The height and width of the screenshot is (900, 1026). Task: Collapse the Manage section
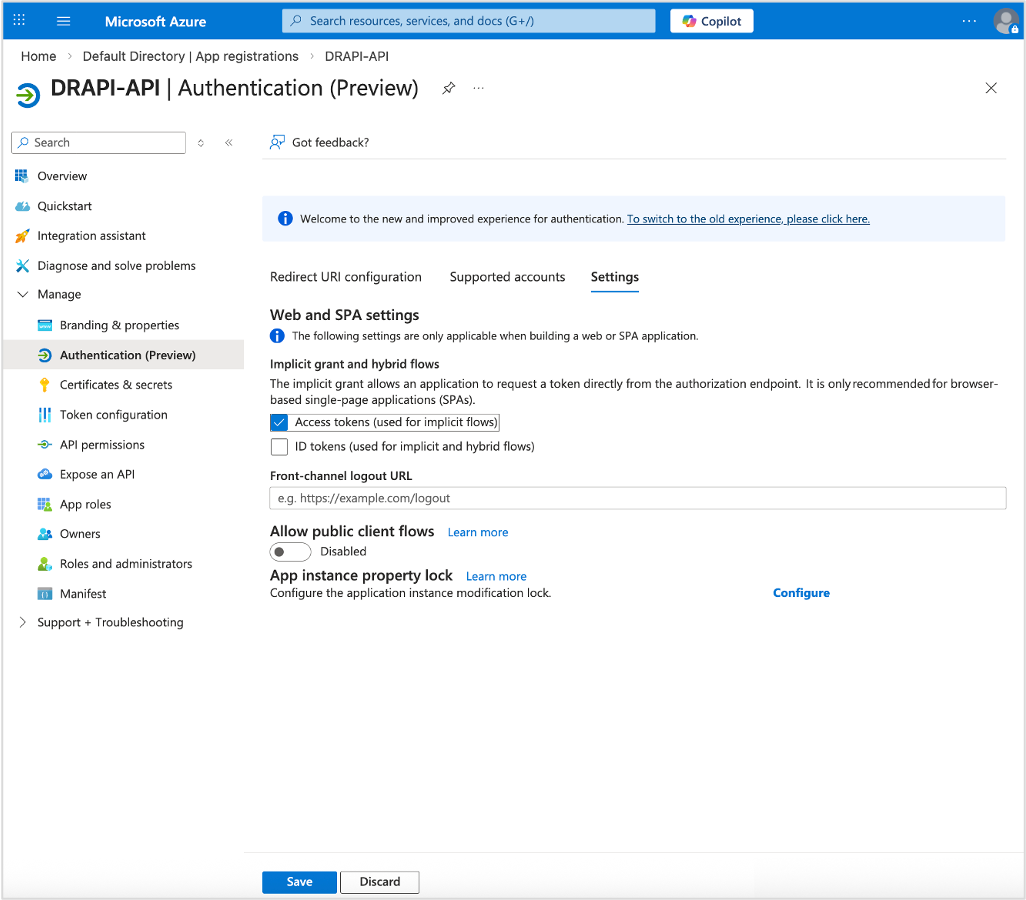click(22, 294)
